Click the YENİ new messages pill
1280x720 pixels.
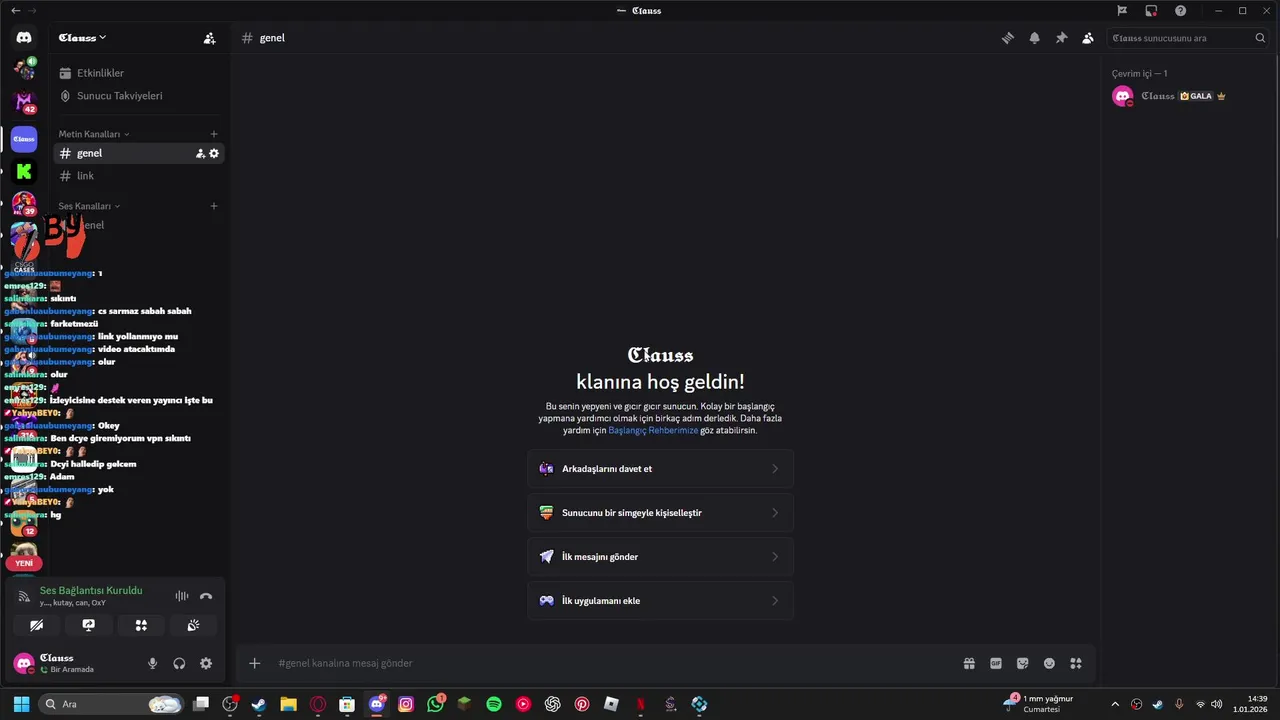click(24, 563)
